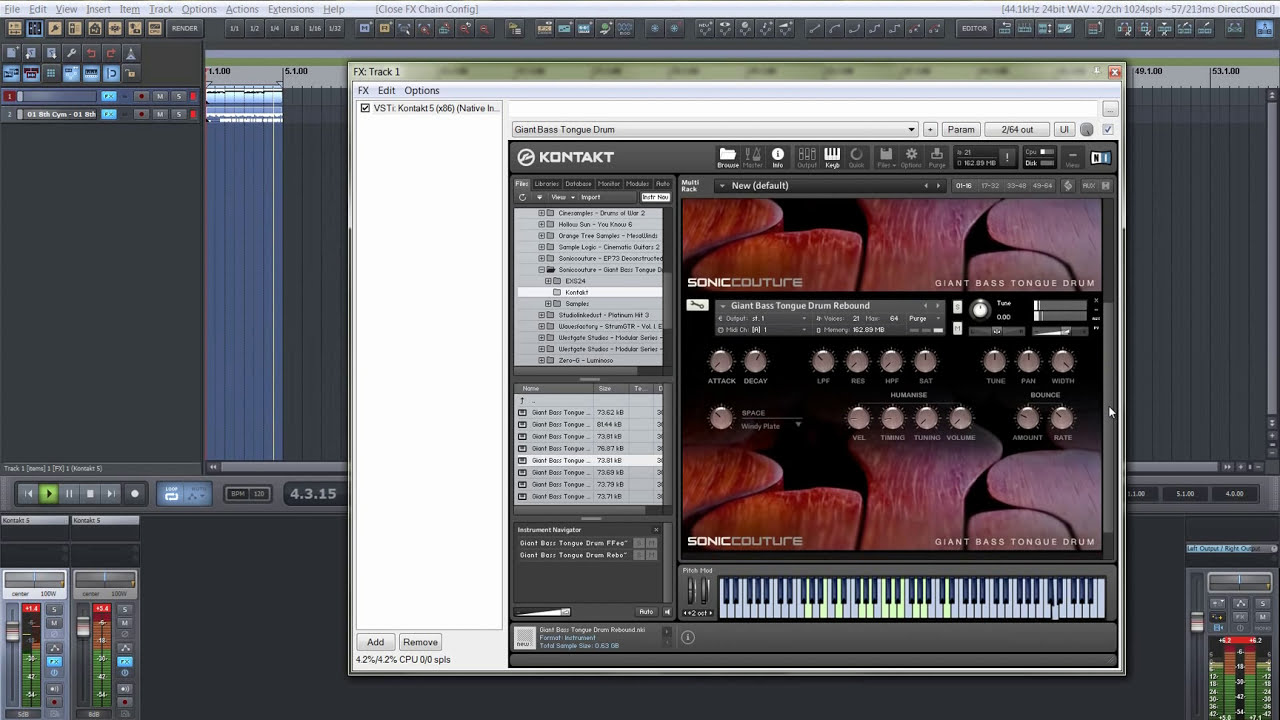Arm track 1 for recording
The height and width of the screenshot is (720, 1280).
(141, 96)
